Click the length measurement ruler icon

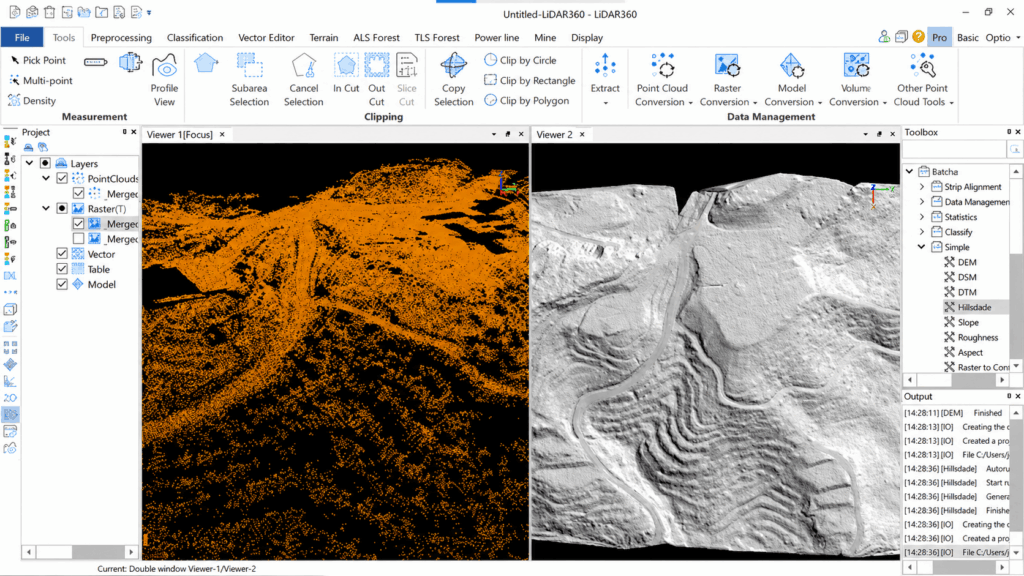95,62
